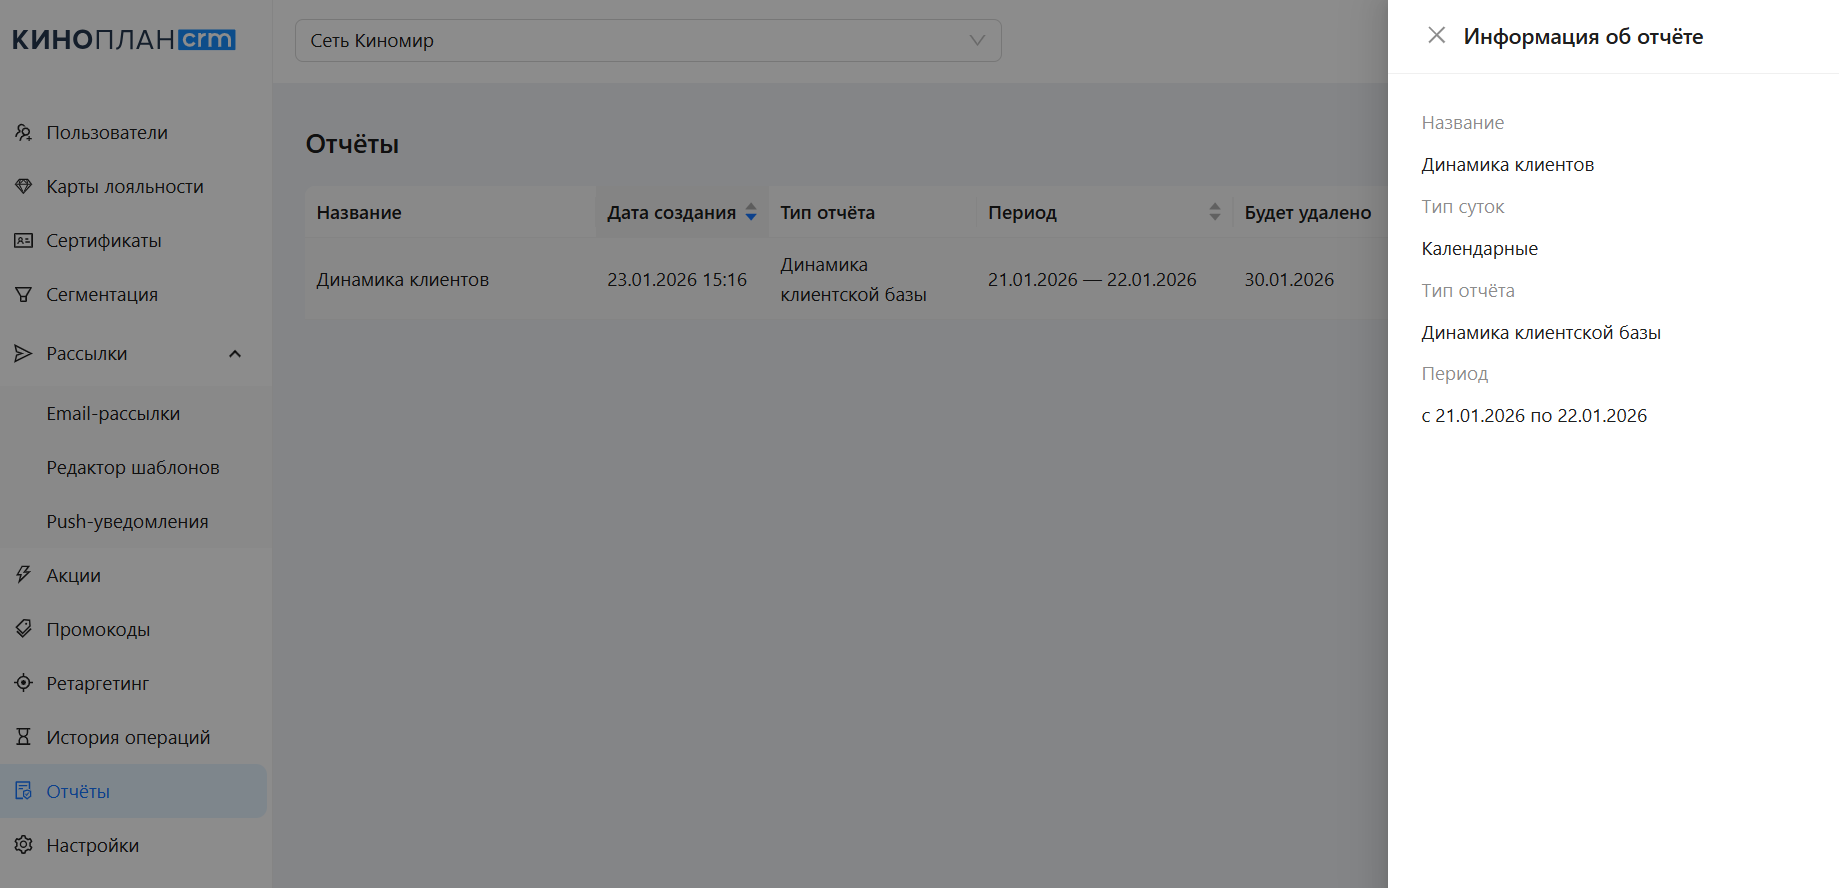Select the Динамика клиентов report row
1839x888 pixels.
(x=403, y=280)
